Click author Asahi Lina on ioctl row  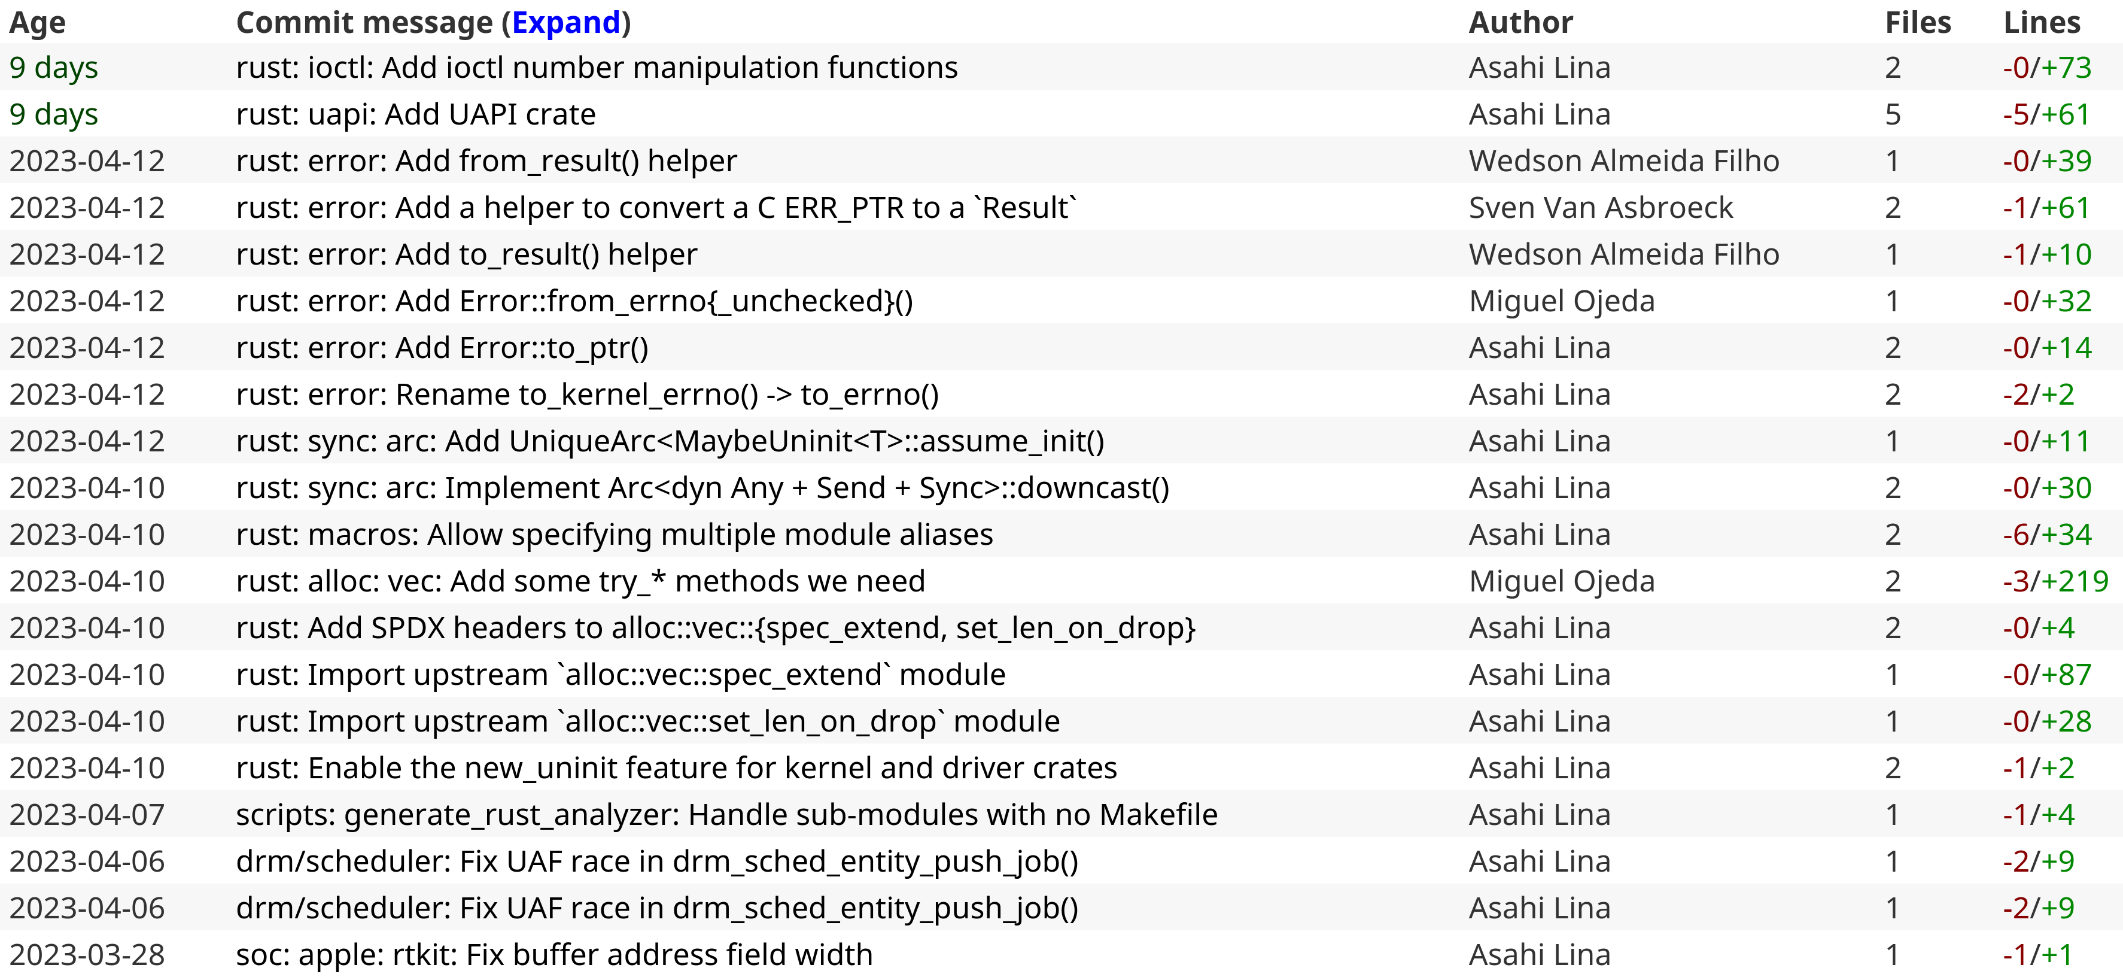[1540, 68]
